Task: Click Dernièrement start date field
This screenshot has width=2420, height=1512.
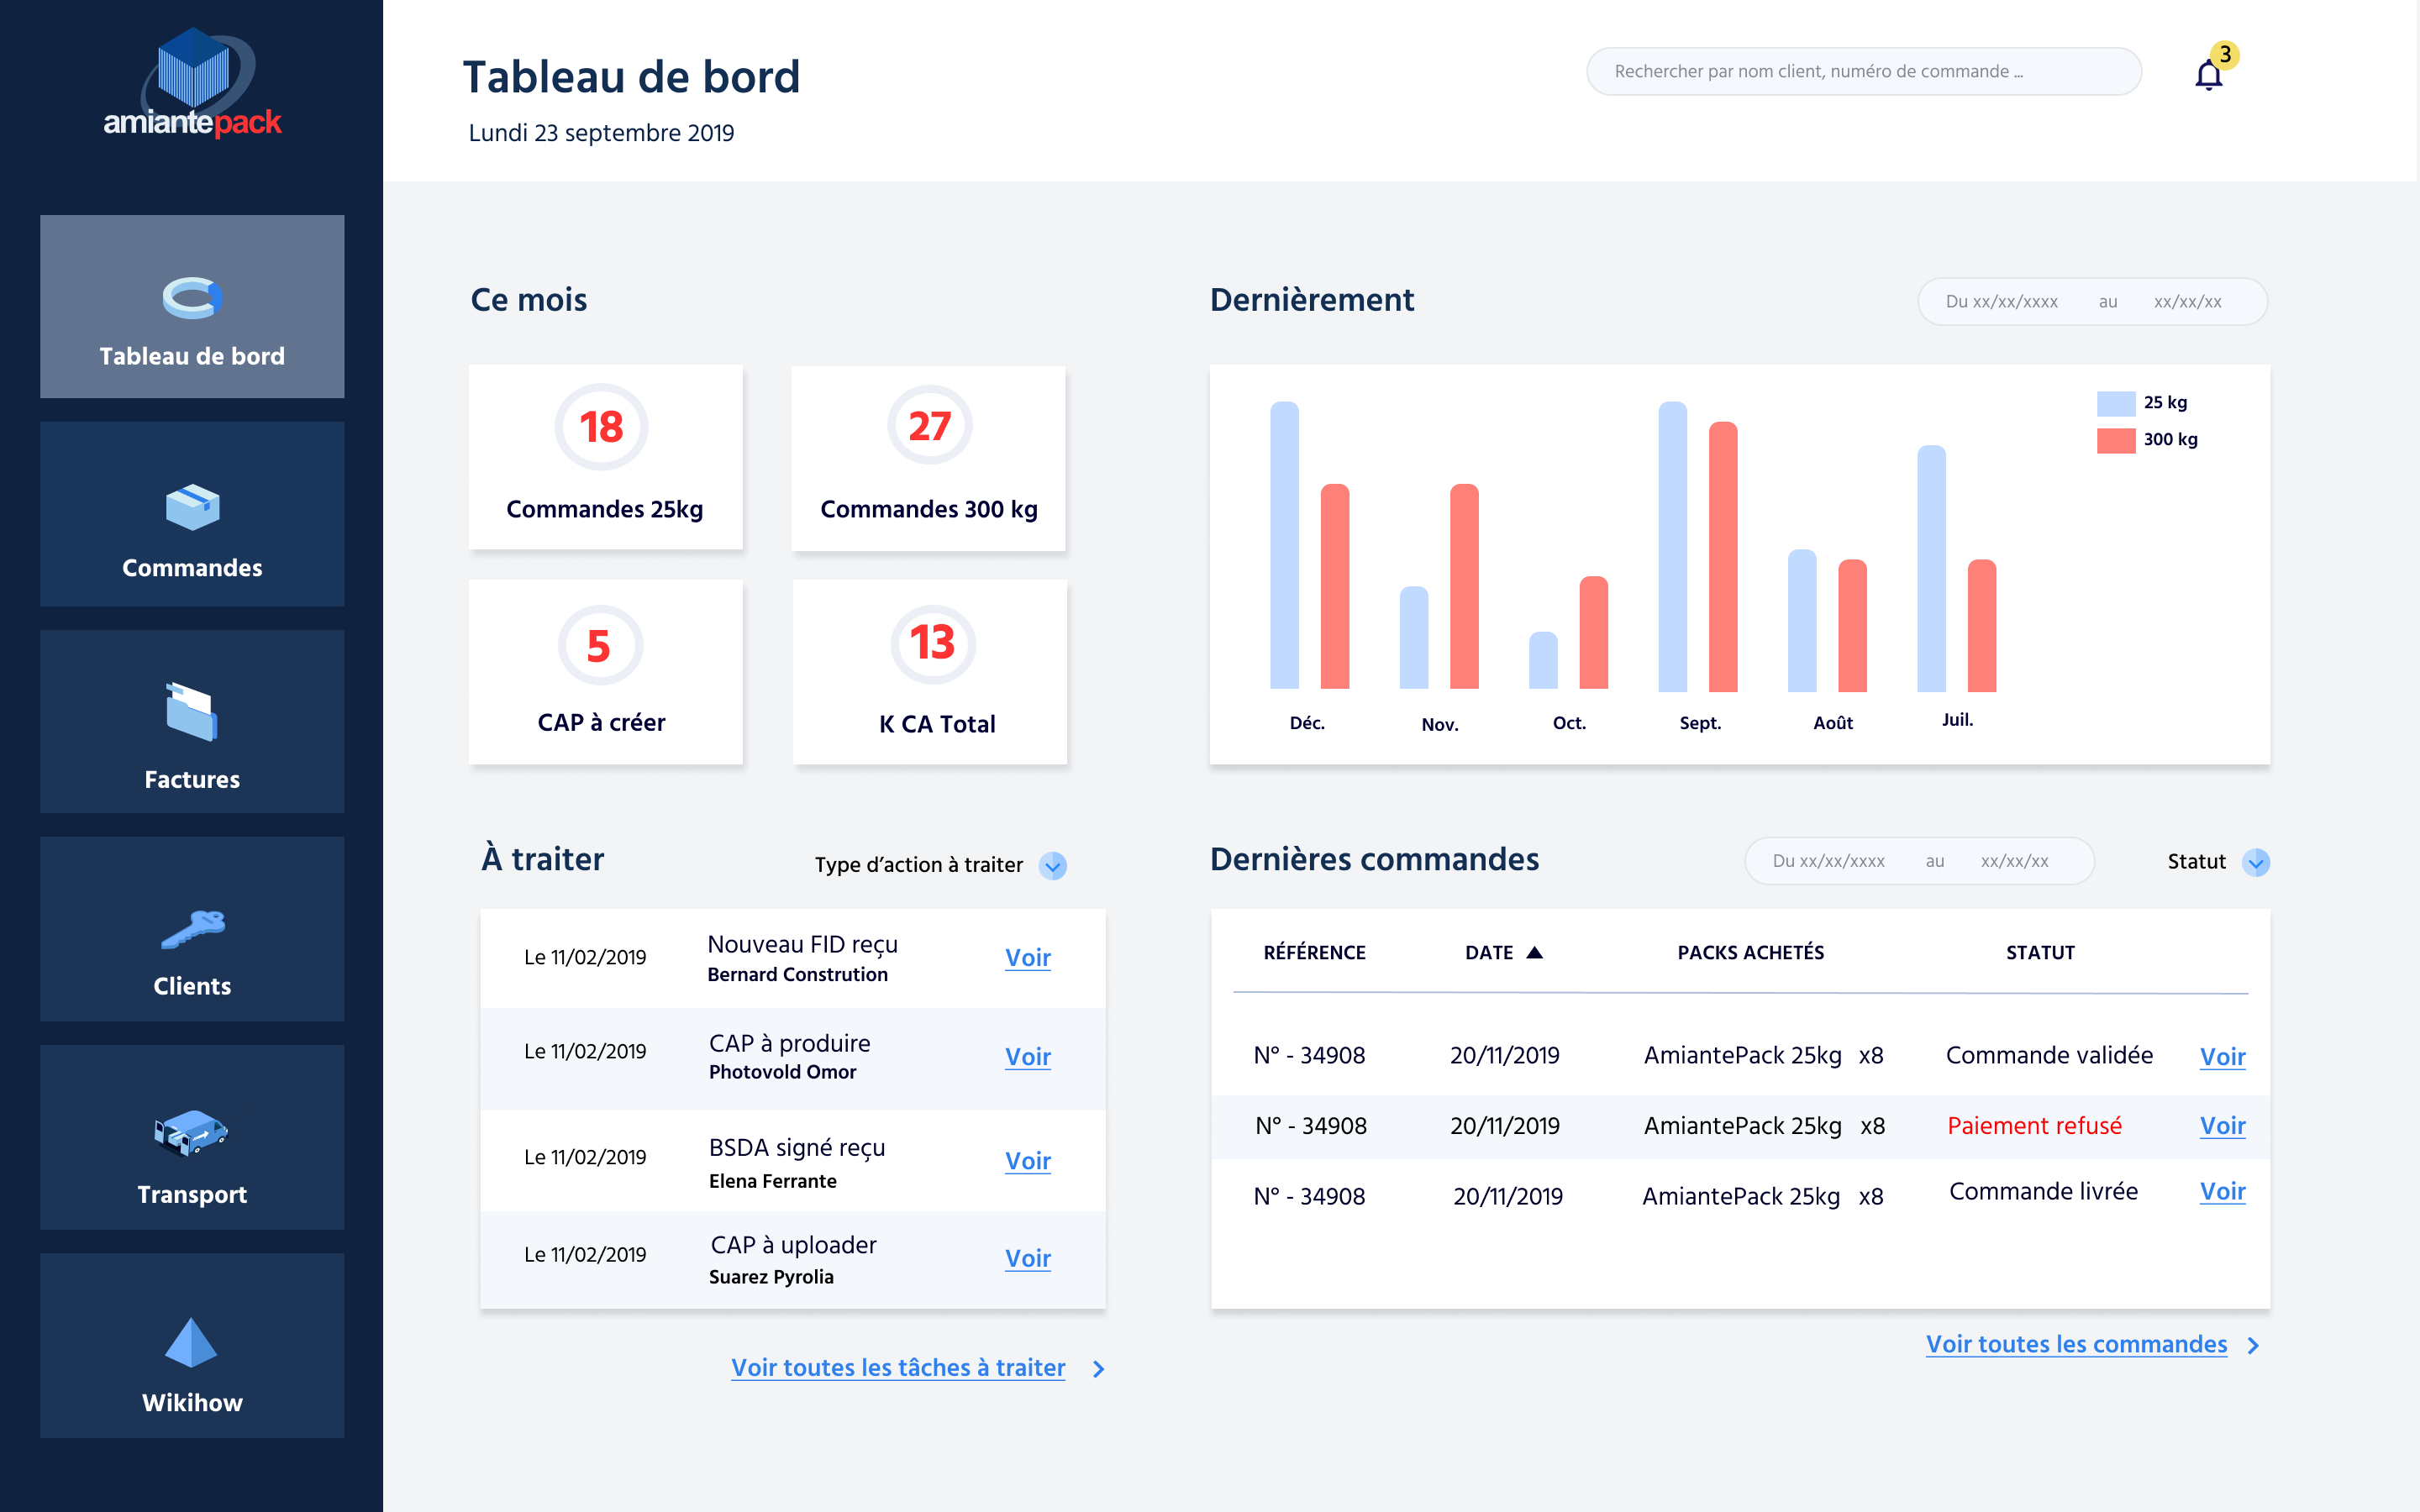Action: 2001,302
